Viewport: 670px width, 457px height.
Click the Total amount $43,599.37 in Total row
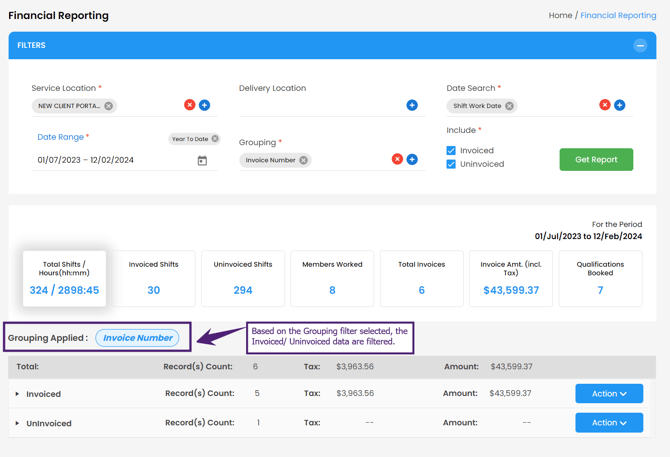(x=511, y=366)
